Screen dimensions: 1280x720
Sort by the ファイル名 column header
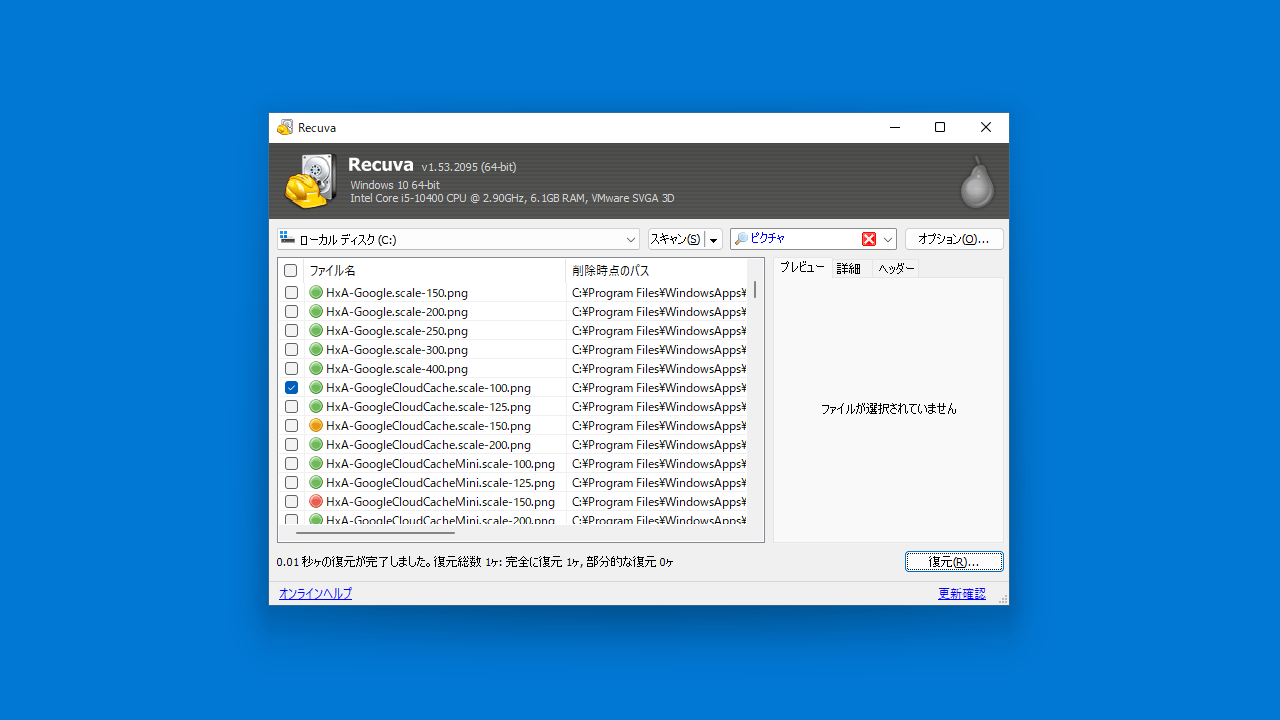[x=434, y=271]
